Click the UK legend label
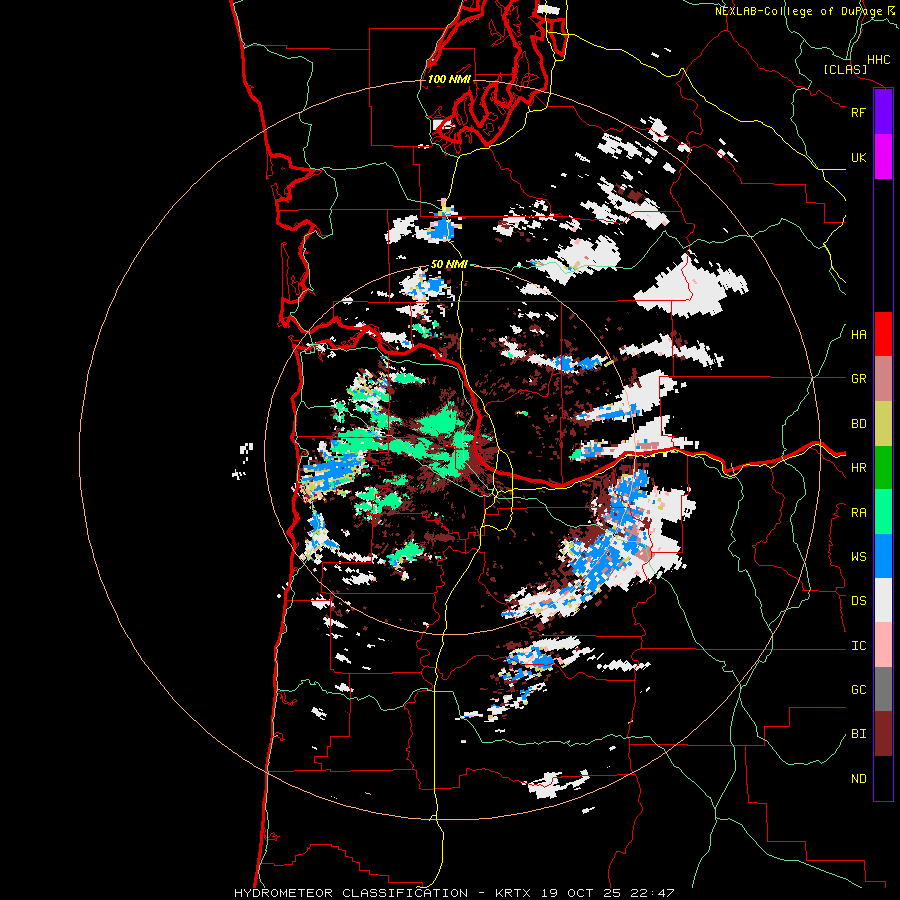The height and width of the screenshot is (900, 900). coord(859,157)
